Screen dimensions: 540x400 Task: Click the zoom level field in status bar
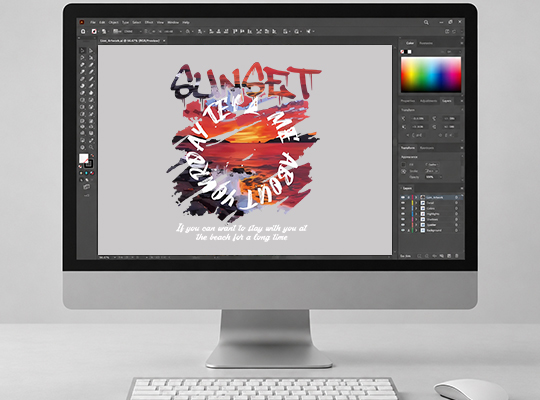pyautogui.click(x=104, y=257)
